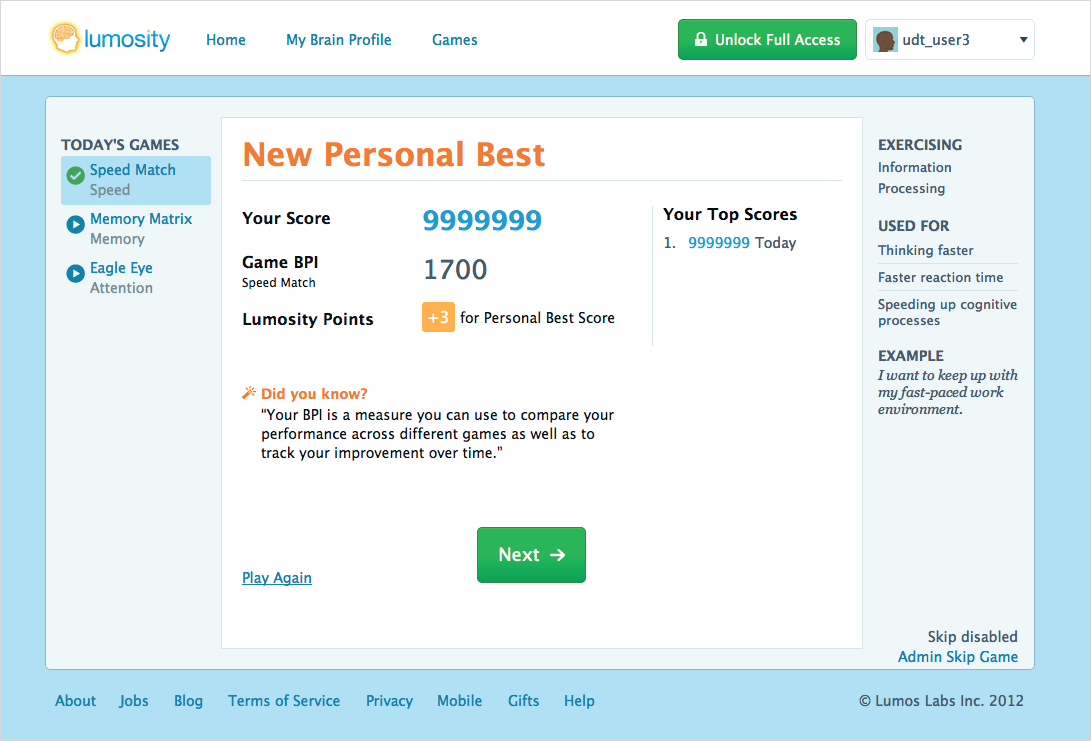1091x741 pixels.
Task: Click the New Personal Best heading
Action: [394, 154]
